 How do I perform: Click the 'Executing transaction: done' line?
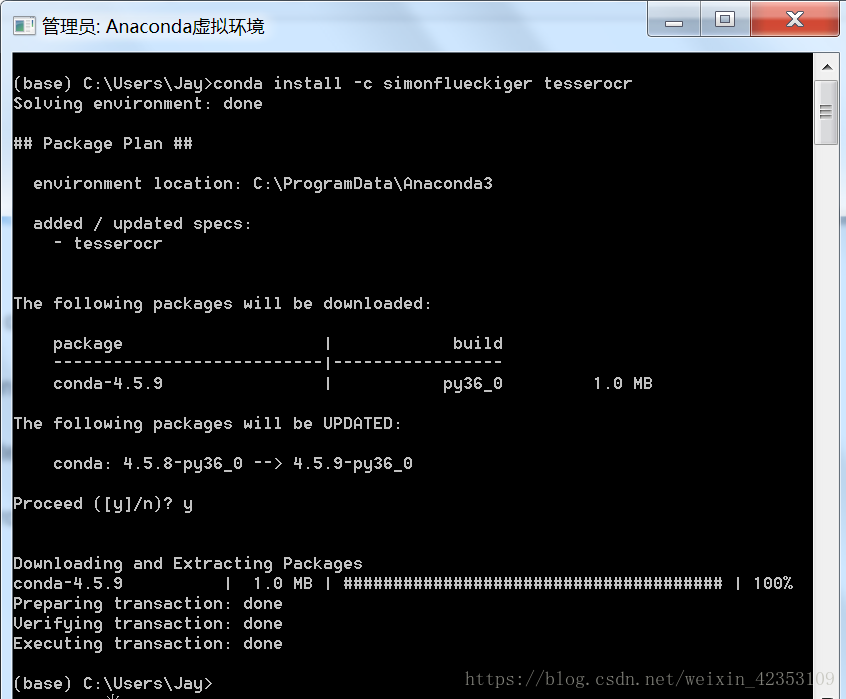(148, 643)
